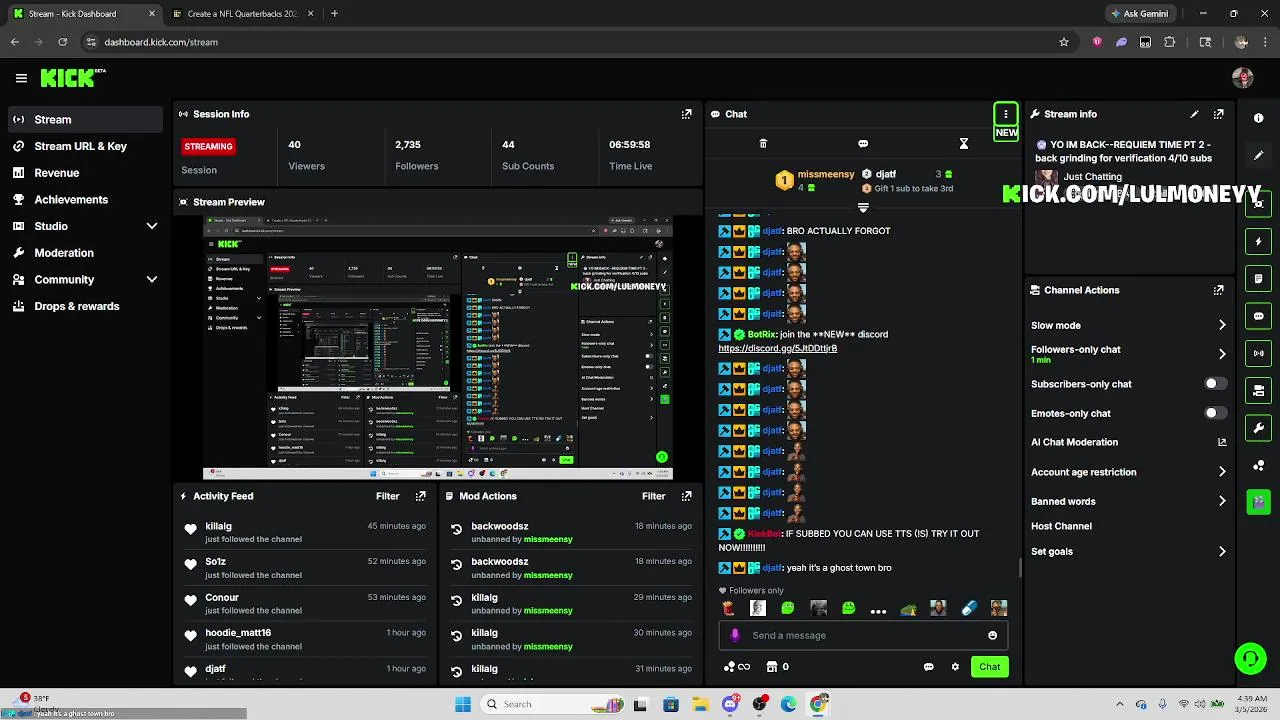Open the hamburger menu beside Kick logo
This screenshot has width=1280, height=720.
pyautogui.click(x=21, y=78)
